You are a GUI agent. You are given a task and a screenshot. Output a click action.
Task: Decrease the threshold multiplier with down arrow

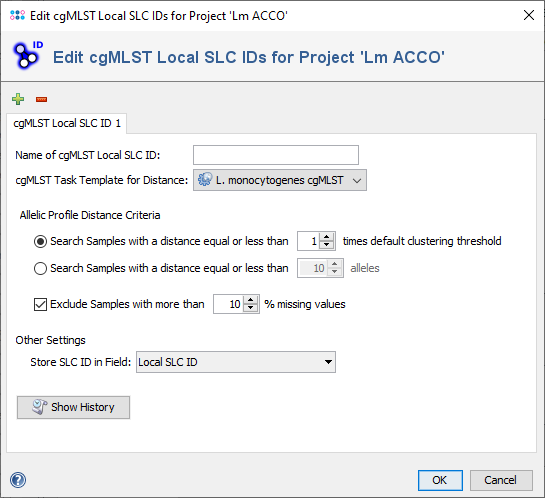coord(326,245)
